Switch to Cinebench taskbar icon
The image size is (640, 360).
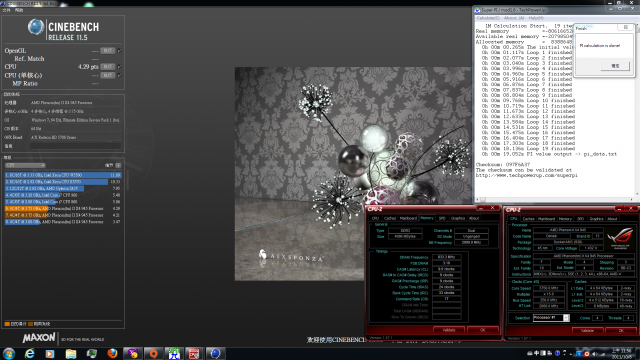(215, 353)
